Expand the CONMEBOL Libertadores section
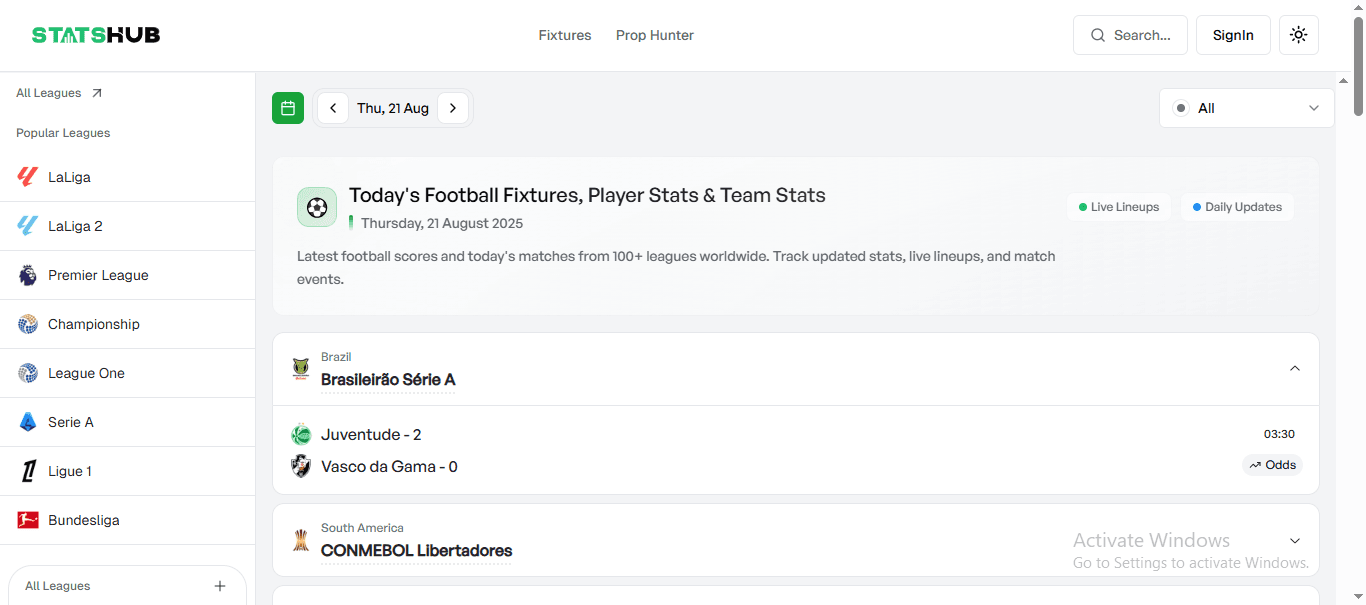The width and height of the screenshot is (1366, 605). [x=1295, y=541]
